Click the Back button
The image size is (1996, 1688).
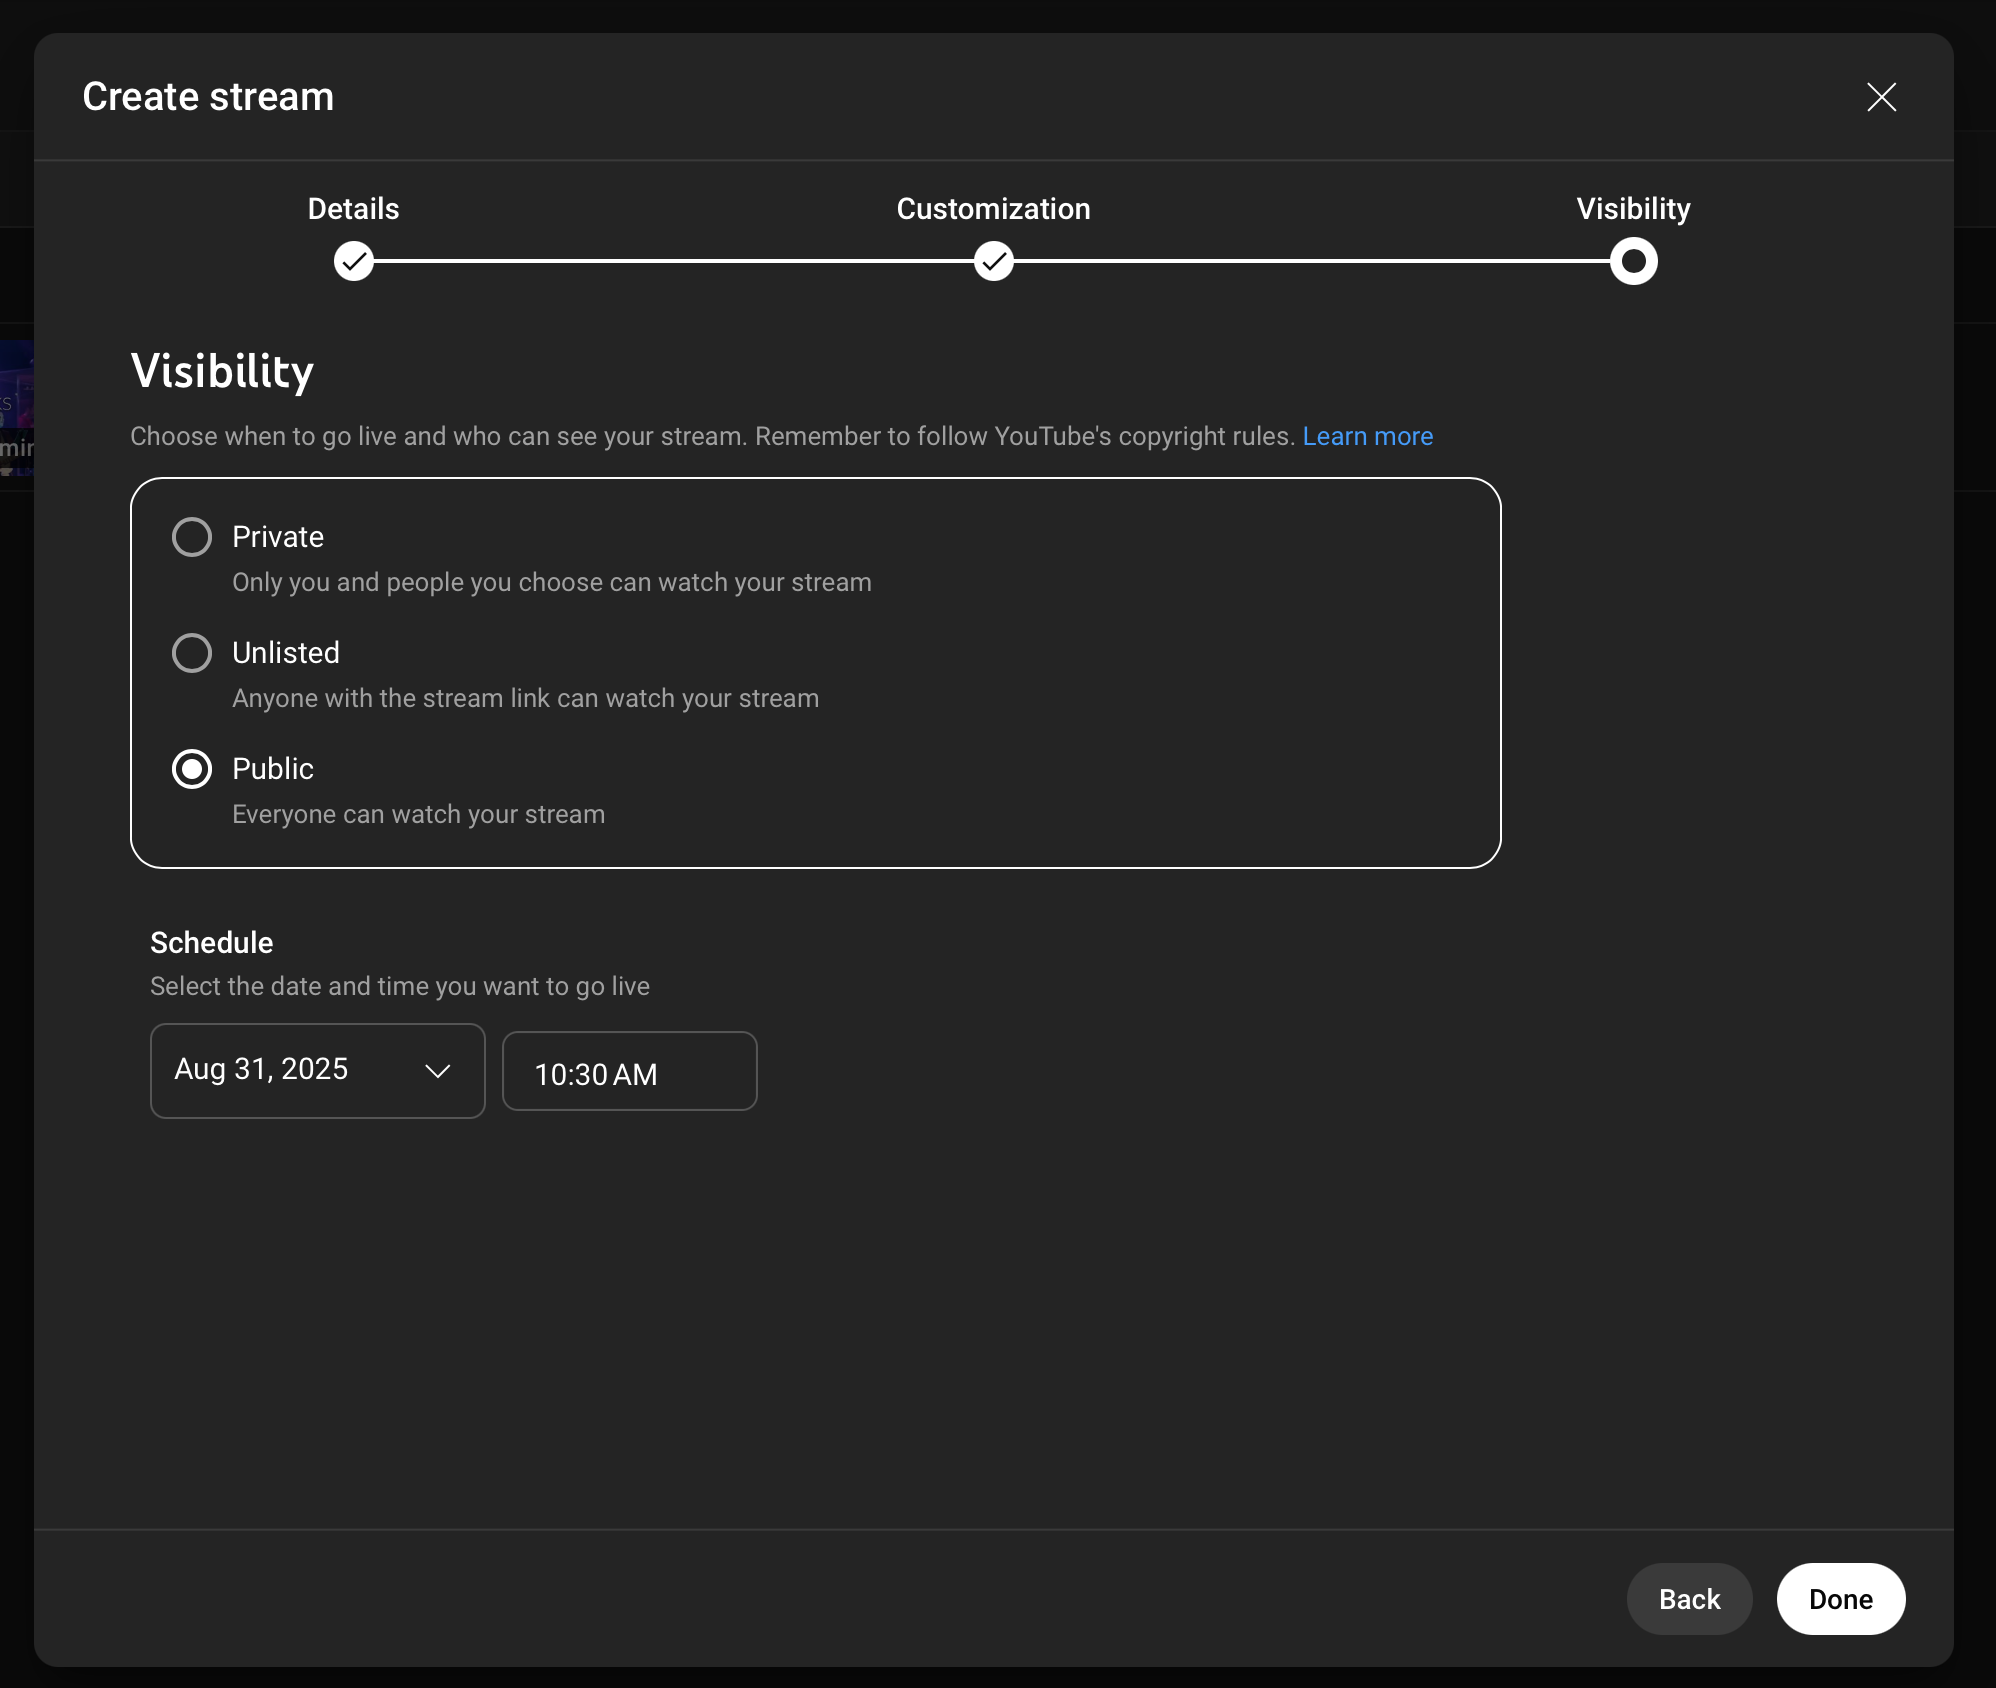click(1689, 1599)
